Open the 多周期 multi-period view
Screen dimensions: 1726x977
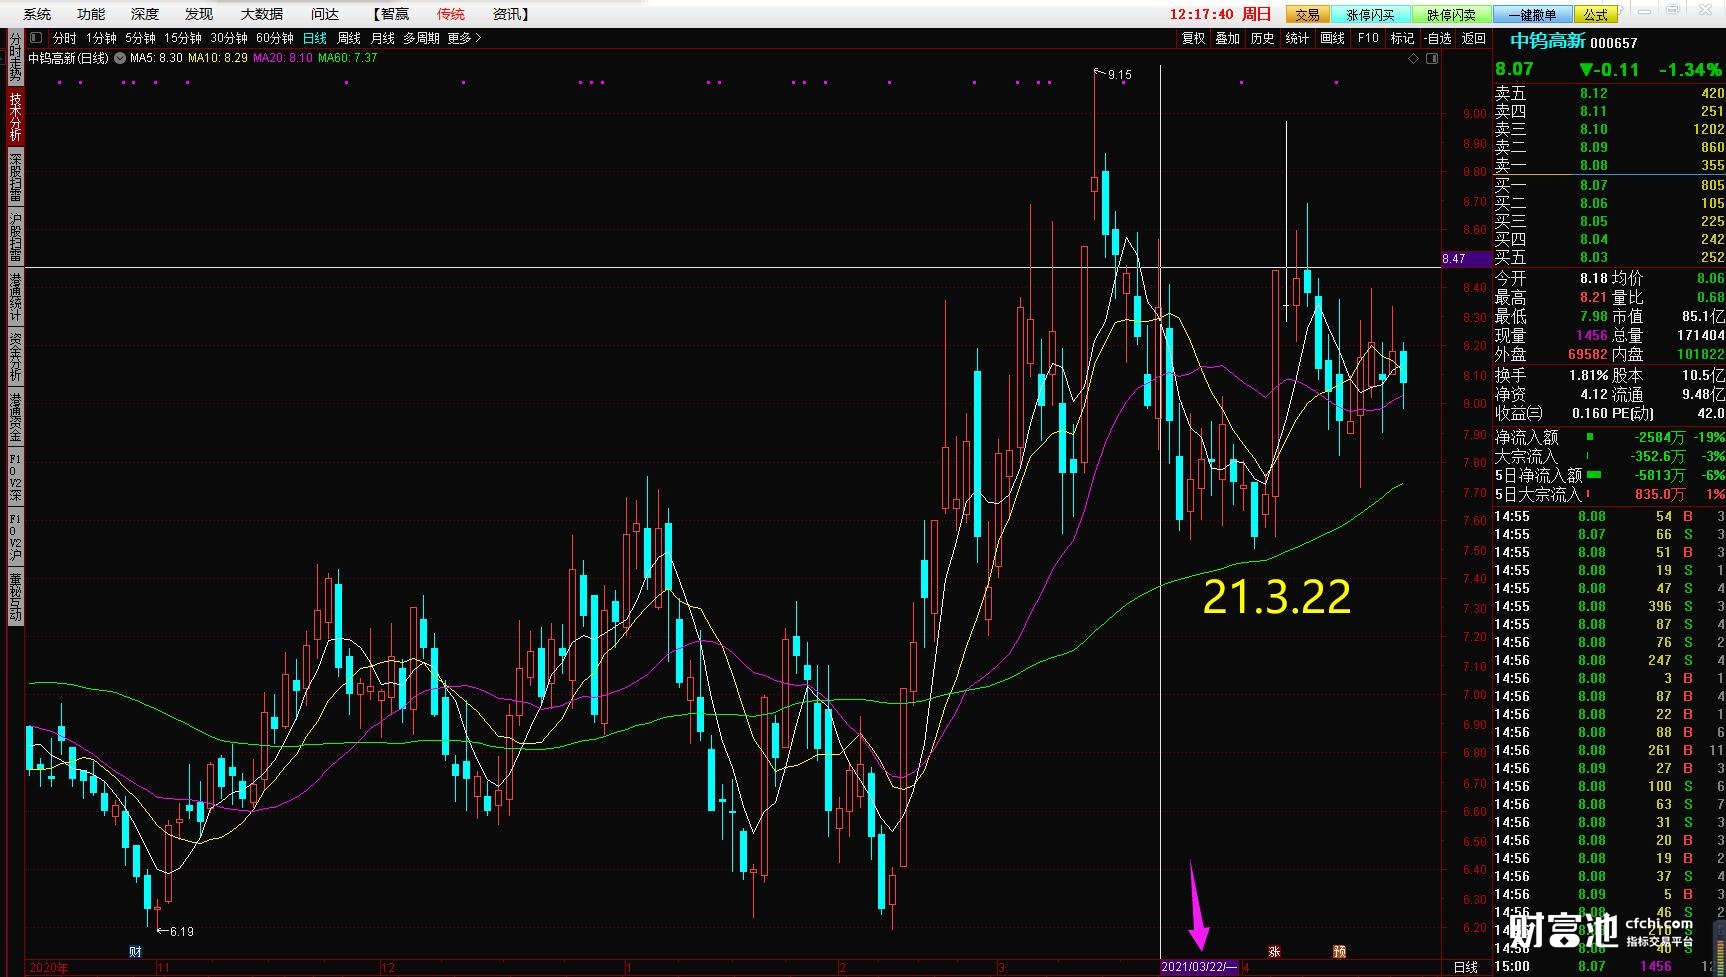pos(422,38)
